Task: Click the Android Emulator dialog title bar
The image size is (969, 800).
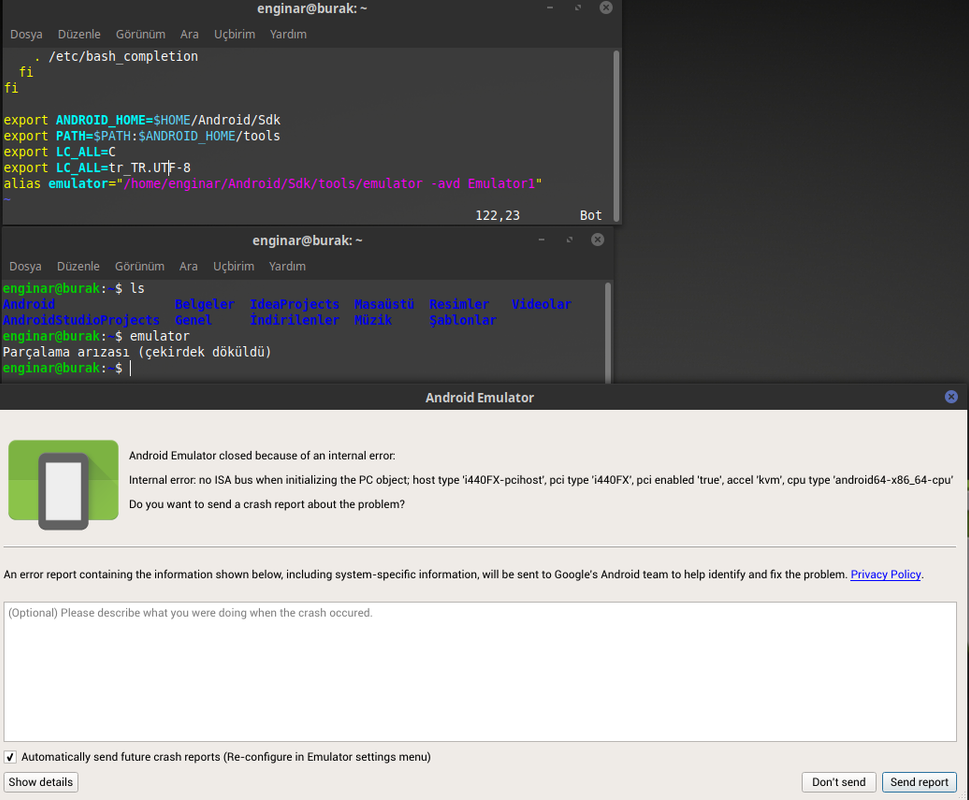Action: tap(480, 397)
